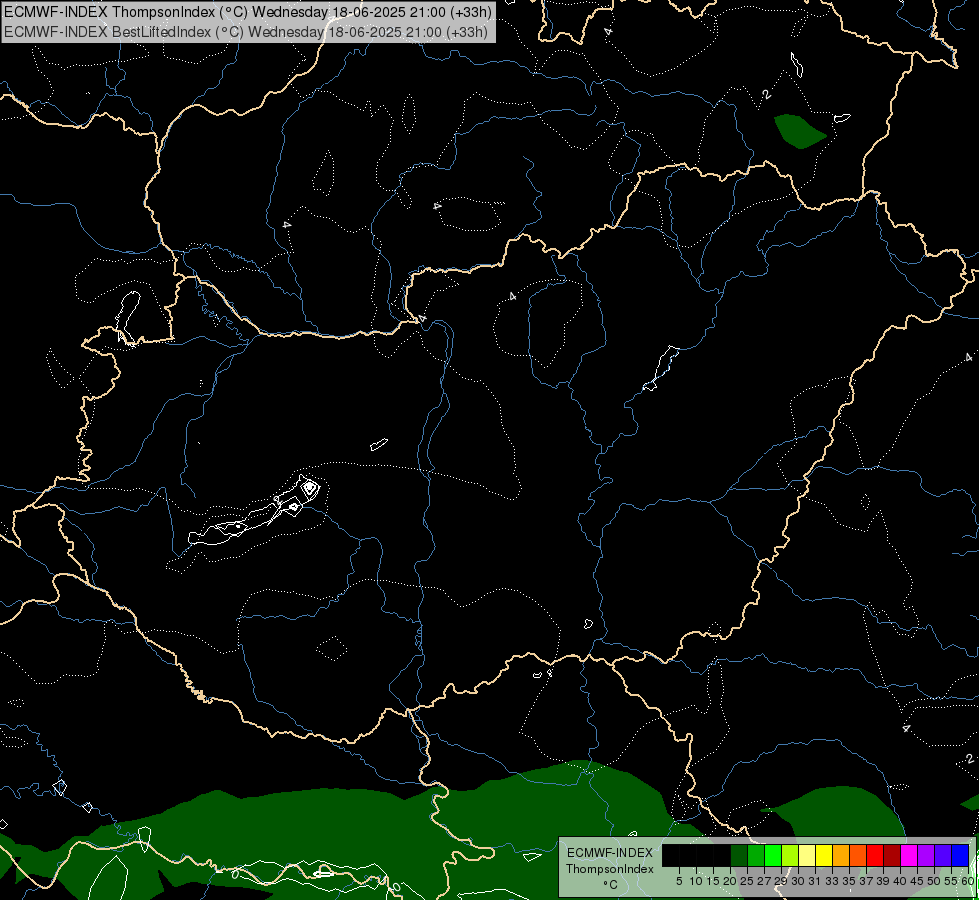Click the orange 33–35 legend swatch
This screenshot has width=979, height=900.
pyautogui.click(x=841, y=855)
